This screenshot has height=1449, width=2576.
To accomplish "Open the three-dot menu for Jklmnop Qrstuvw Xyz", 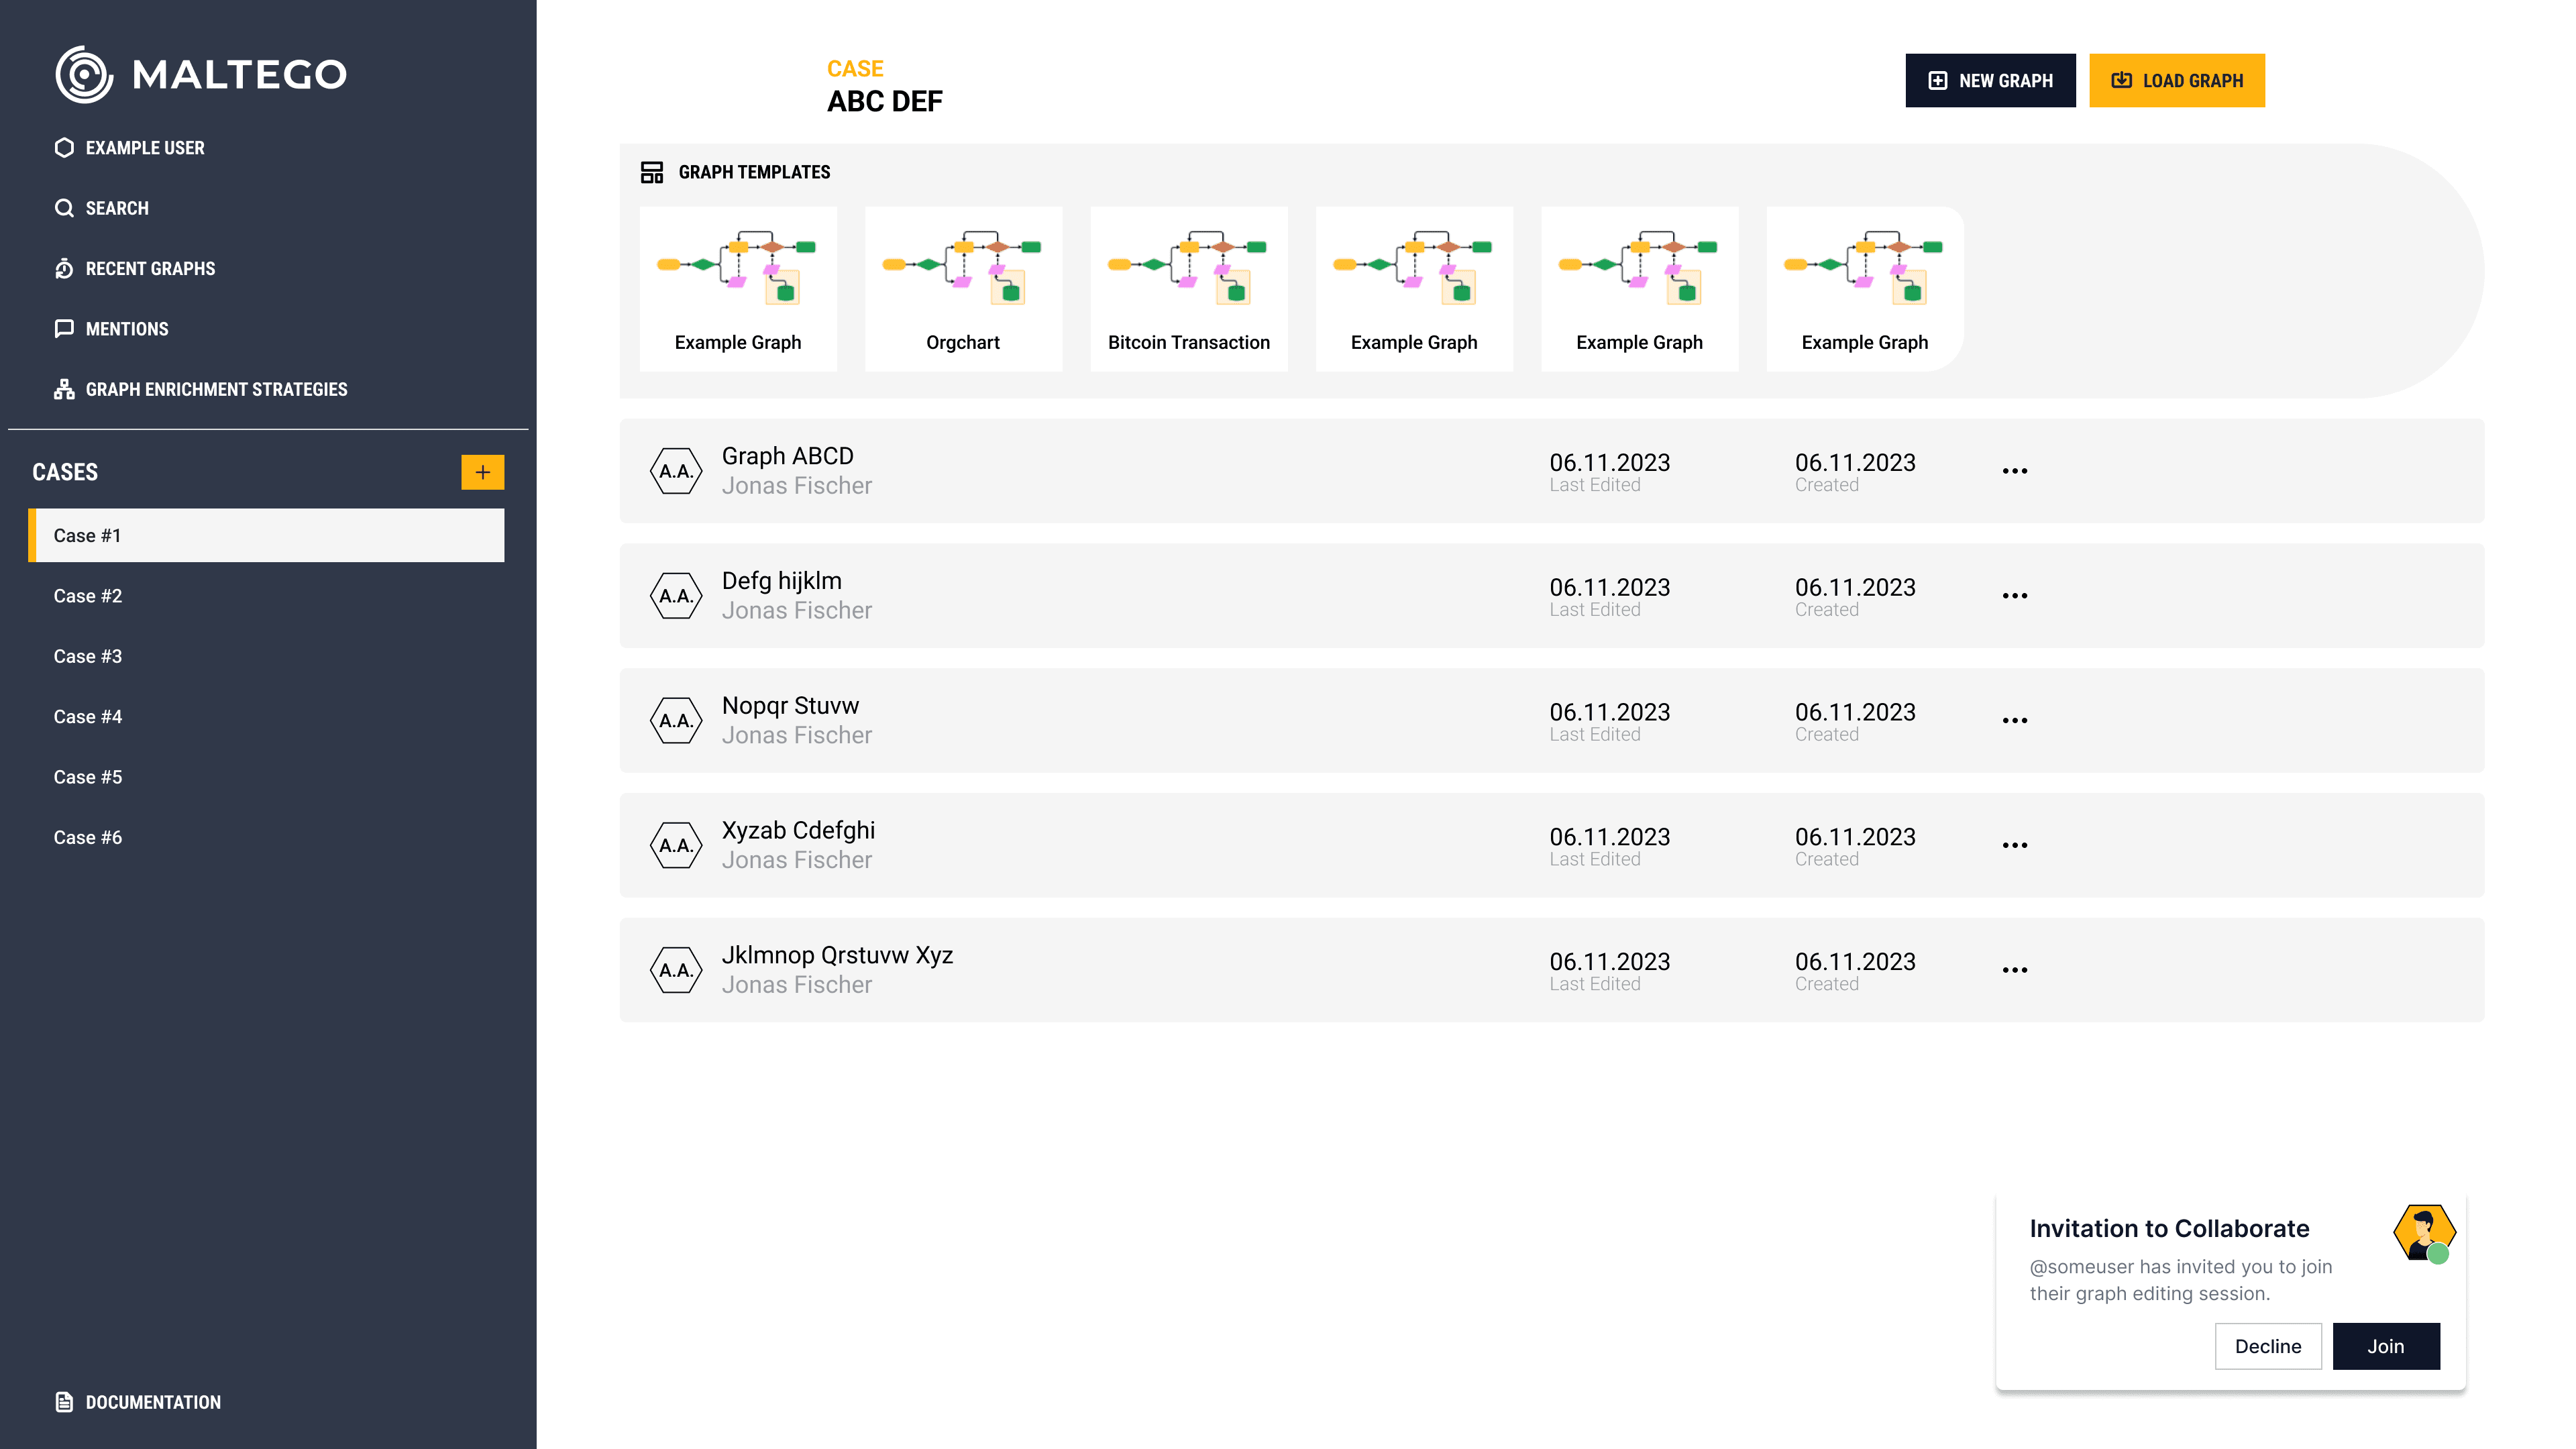I will tap(2014, 970).
